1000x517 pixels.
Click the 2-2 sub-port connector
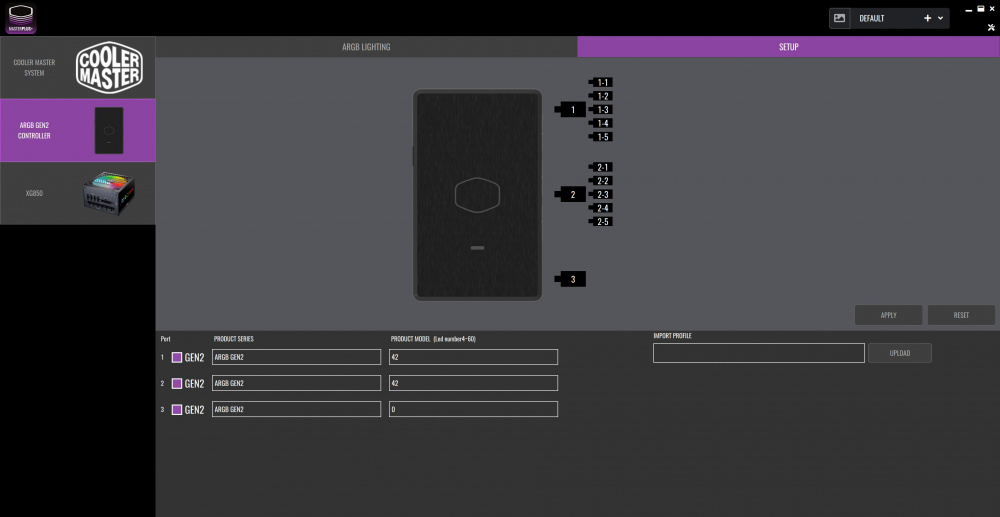pyautogui.click(x=601, y=180)
